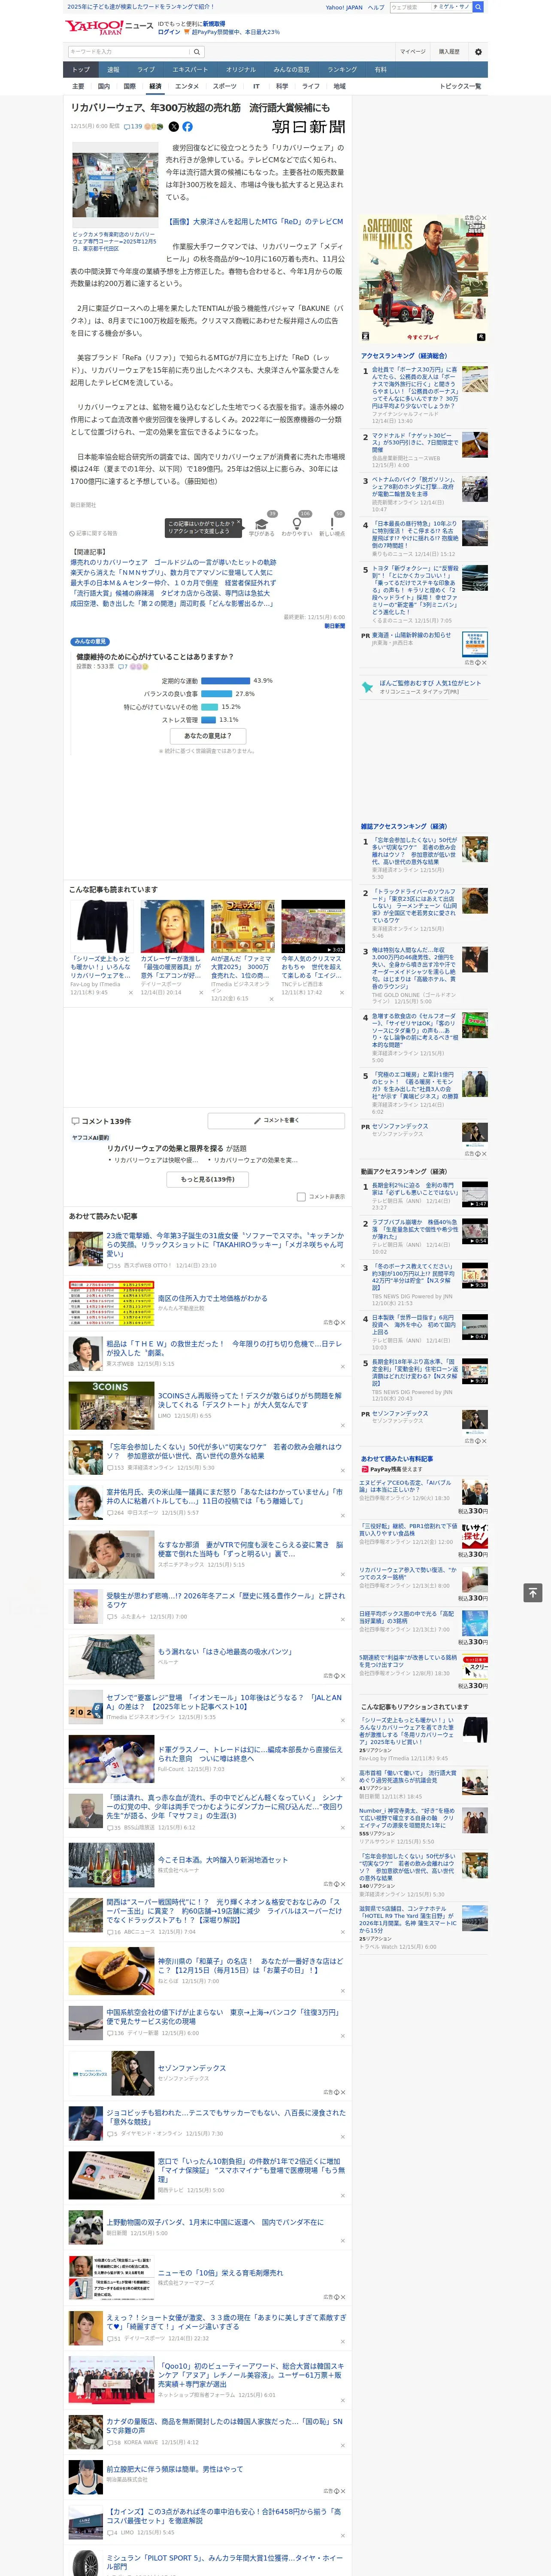
Task: Click the ヘルプ link at top
Action: pyautogui.click(x=376, y=7)
